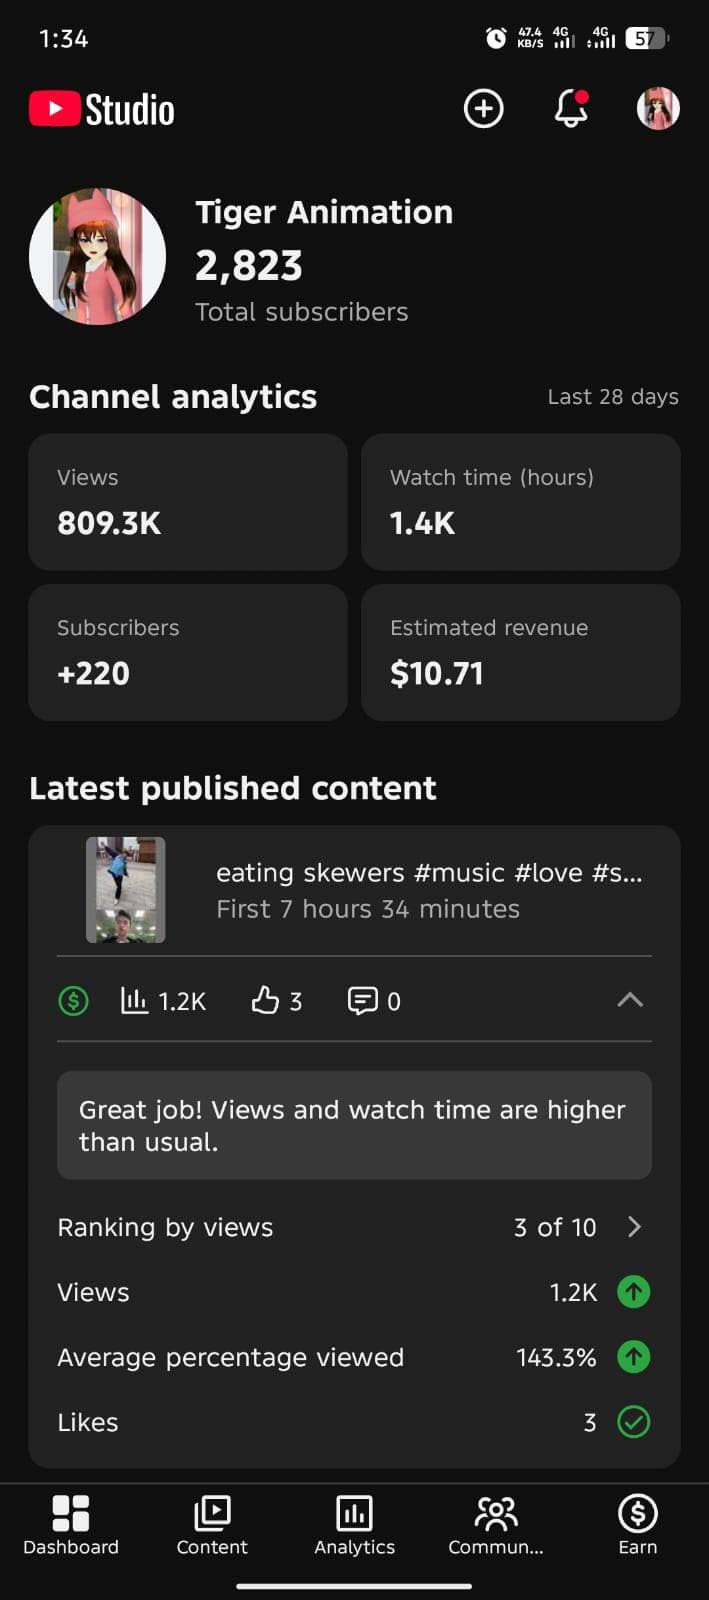Open the account avatar in the header
Screen dimensions: 709x1600
point(658,108)
